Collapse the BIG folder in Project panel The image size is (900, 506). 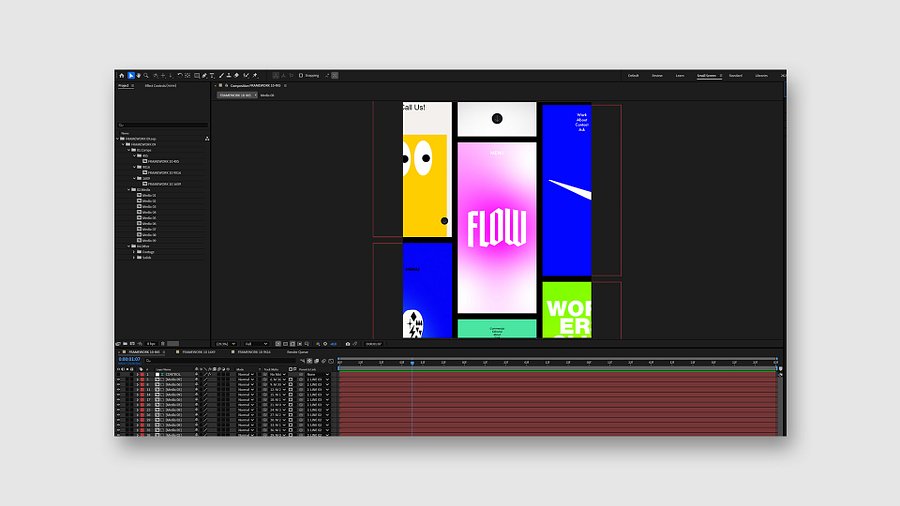click(134, 155)
